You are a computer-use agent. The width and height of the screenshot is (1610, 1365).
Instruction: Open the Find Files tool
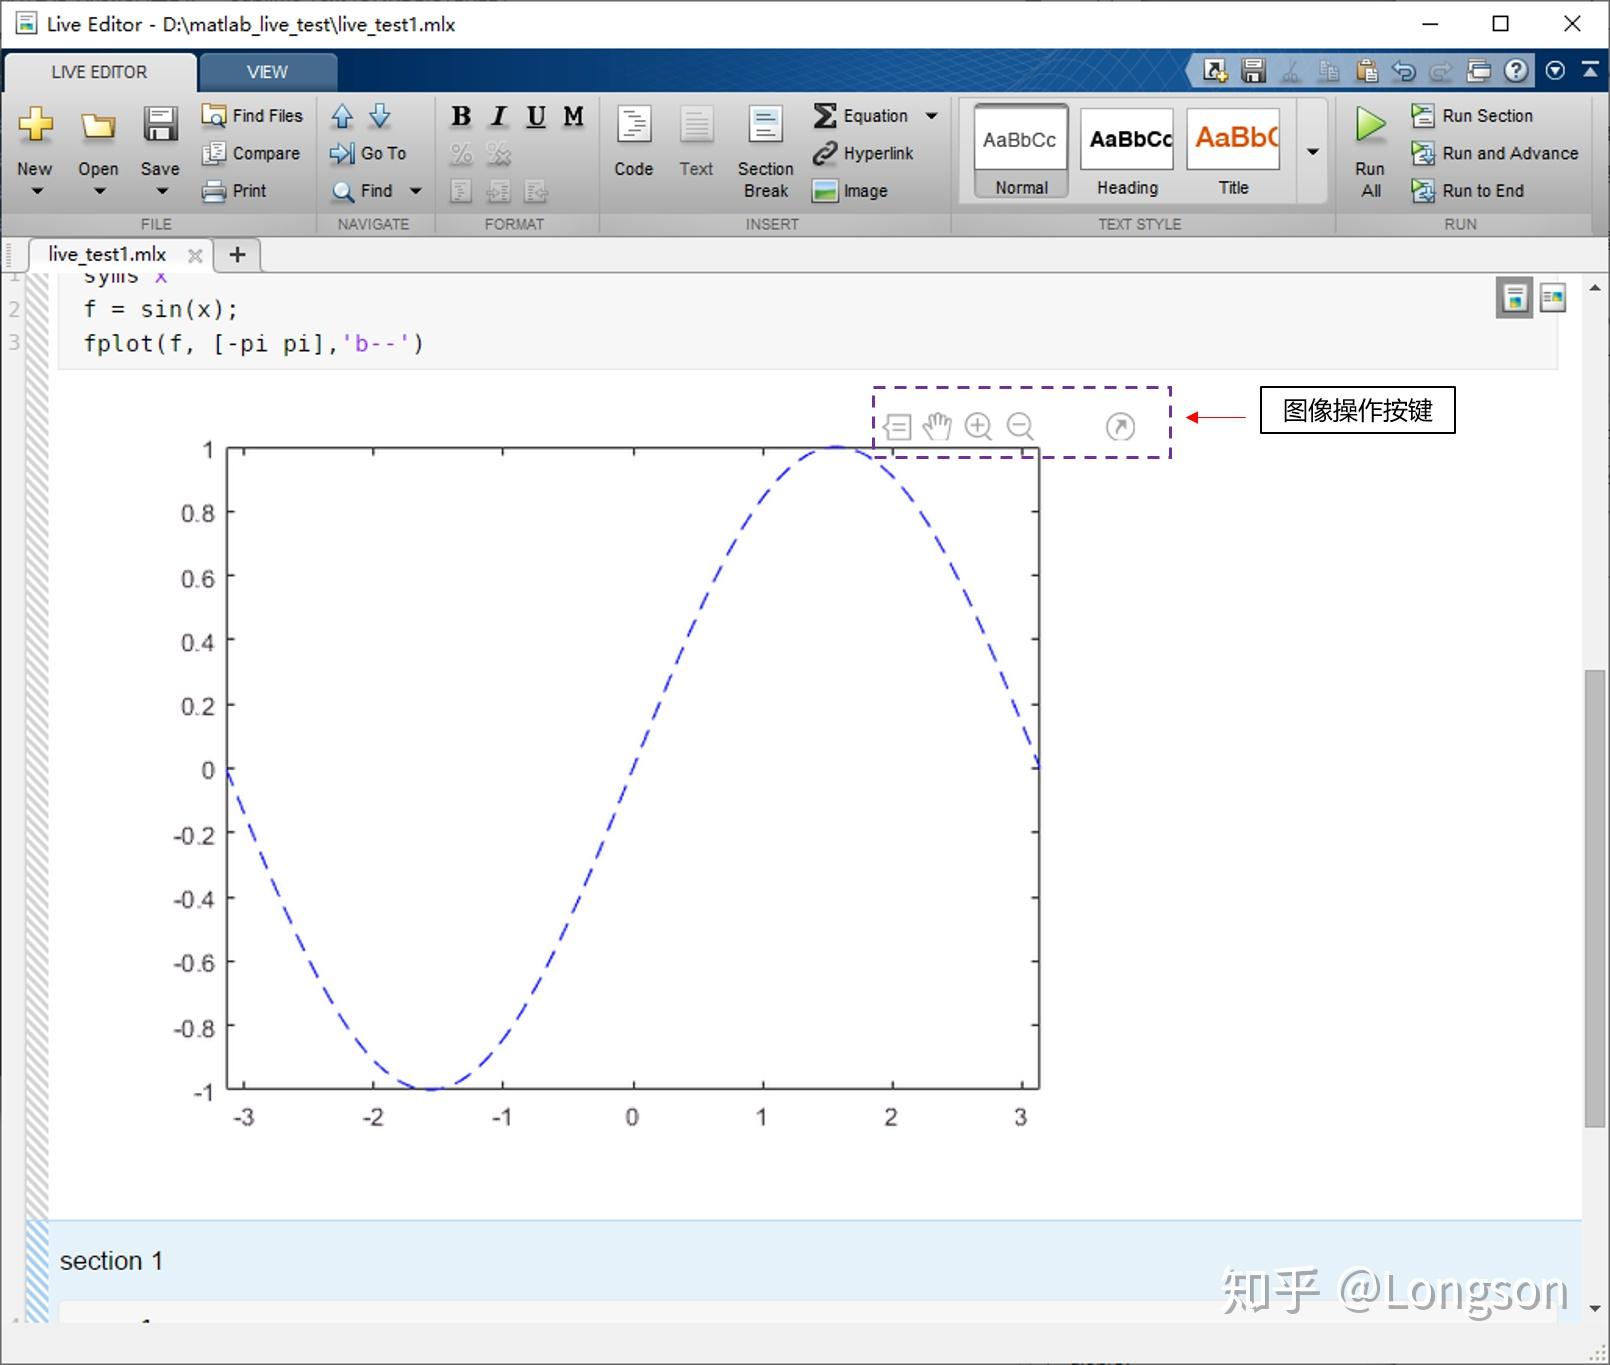point(252,114)
